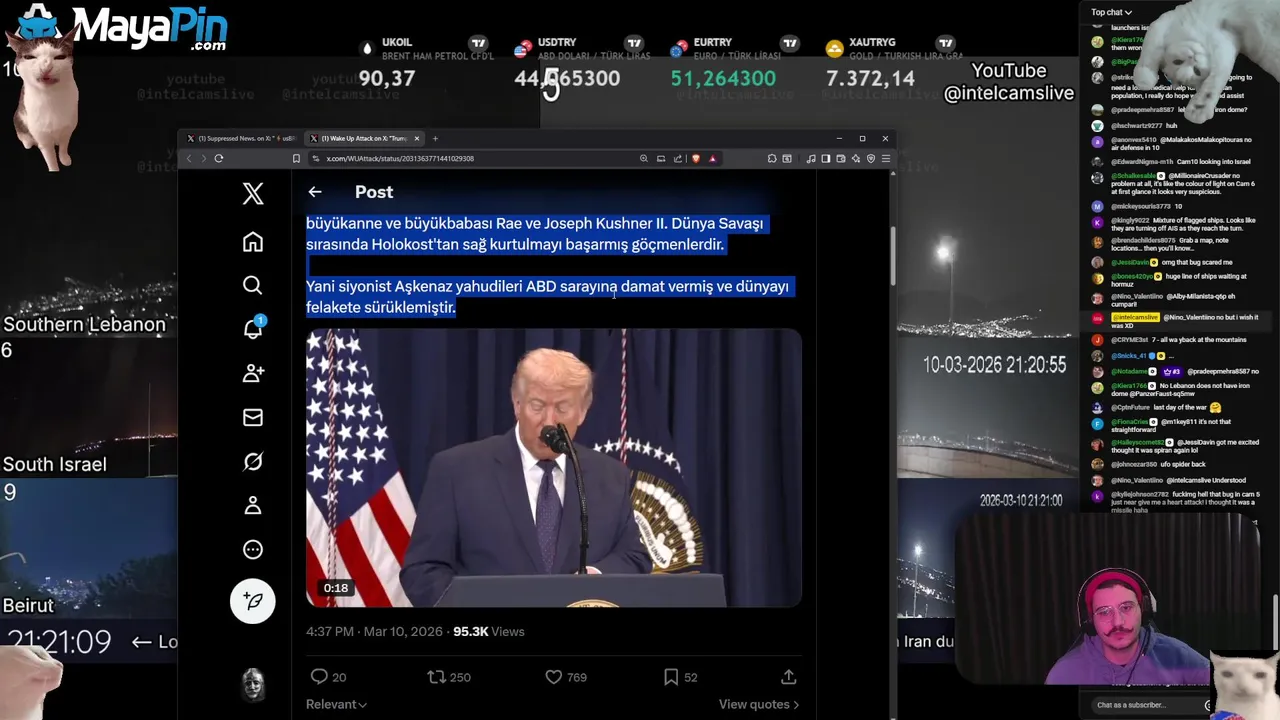Click the XAUTRYG gold price ticker
Image resolution: width=1280 pixels, height=720 pixels.
(870, 78)
